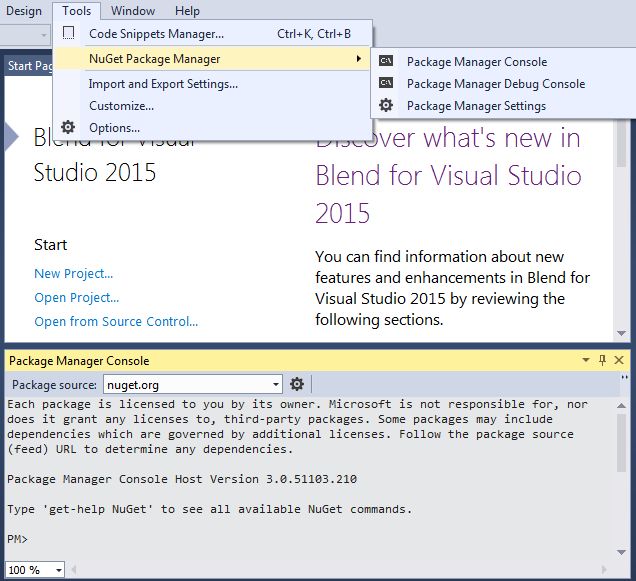Click the console scroll up arrow

pyautogui.click(x=621, y=405)
